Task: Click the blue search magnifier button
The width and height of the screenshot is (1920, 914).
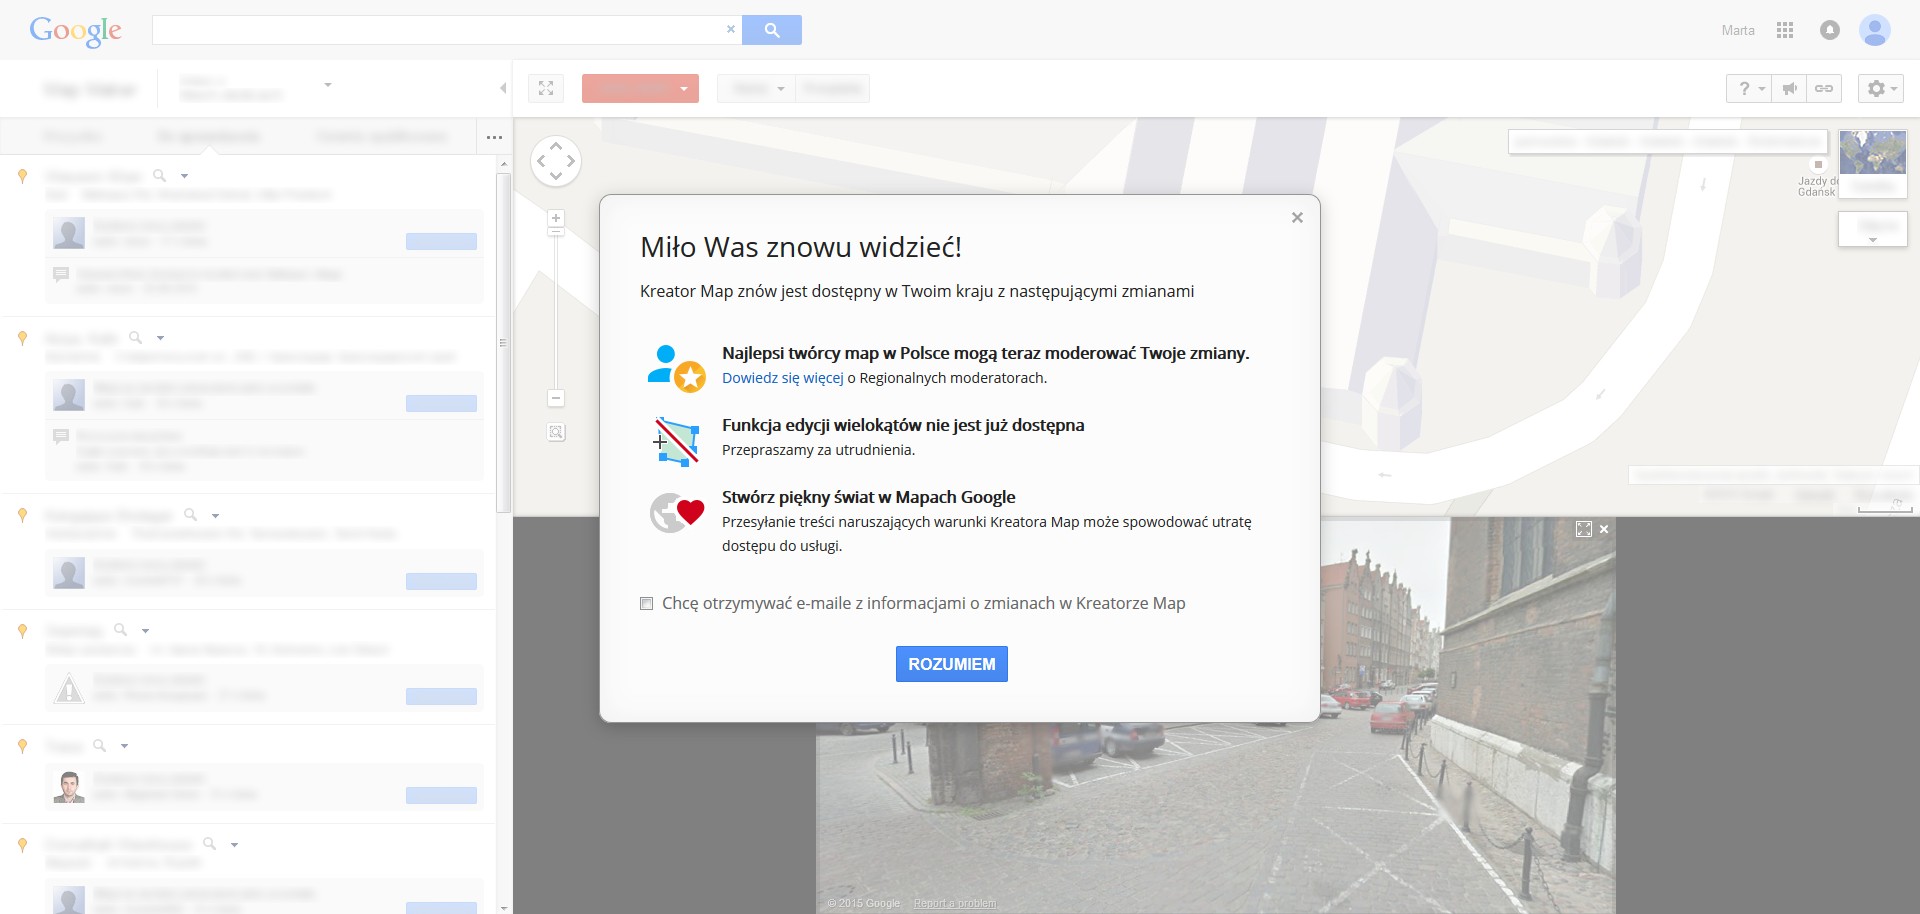Action: pos(771,30)
